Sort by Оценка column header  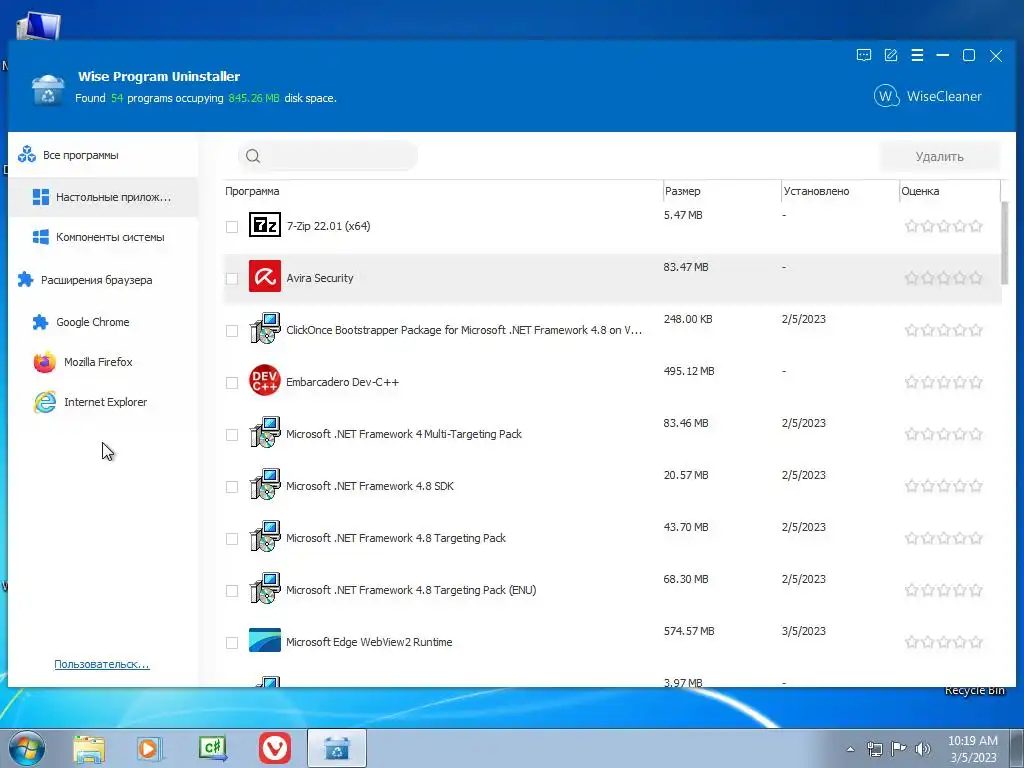[949, 191]
